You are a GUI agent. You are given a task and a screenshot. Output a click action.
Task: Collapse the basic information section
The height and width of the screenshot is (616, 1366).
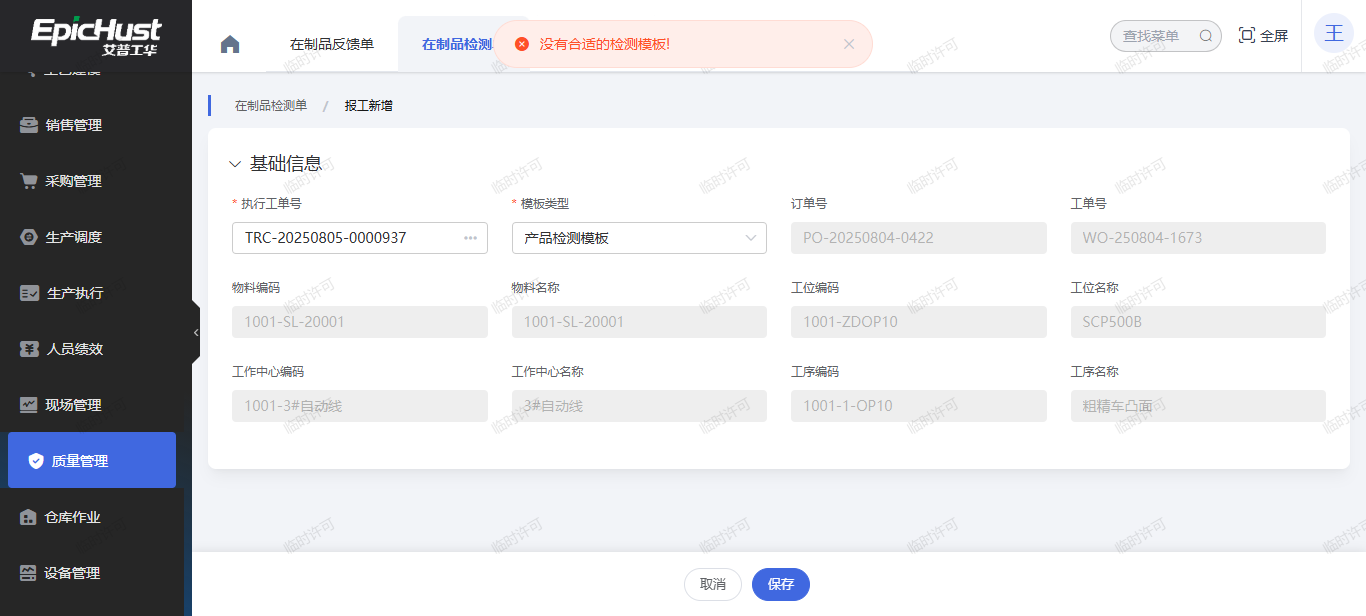pos(235,164)
